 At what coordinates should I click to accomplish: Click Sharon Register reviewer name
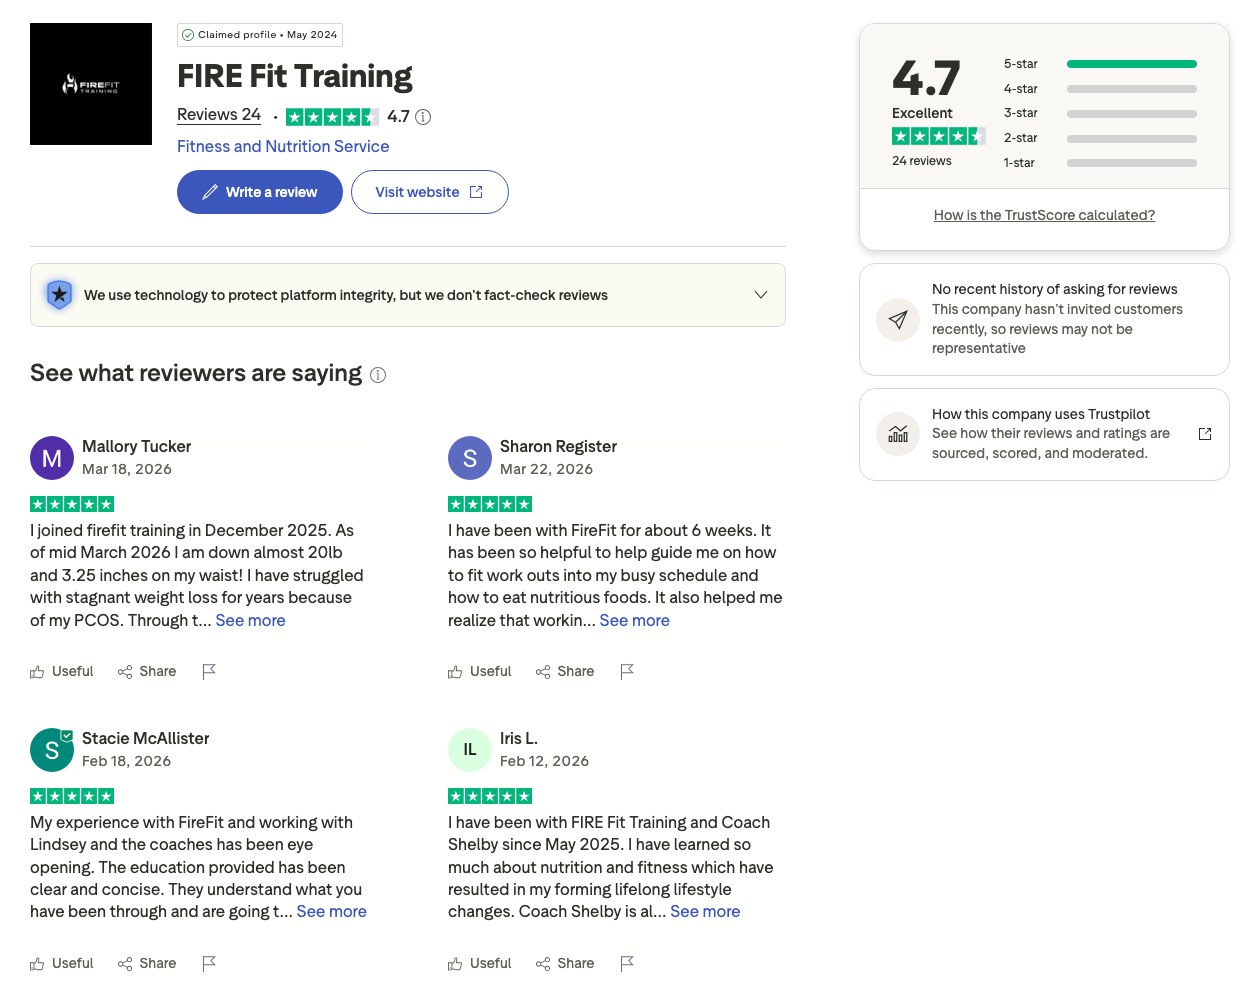[558, 446]
